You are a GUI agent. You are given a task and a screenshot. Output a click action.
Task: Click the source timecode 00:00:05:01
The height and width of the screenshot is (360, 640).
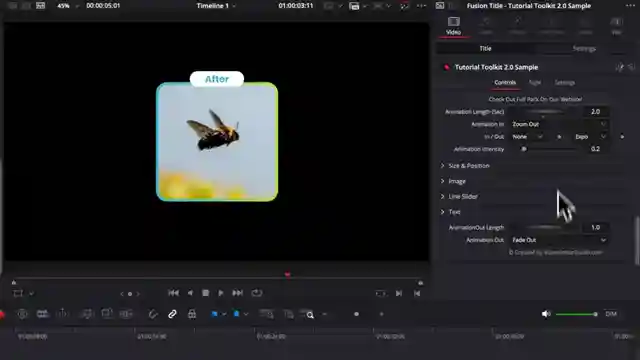[x=103, y=6]
